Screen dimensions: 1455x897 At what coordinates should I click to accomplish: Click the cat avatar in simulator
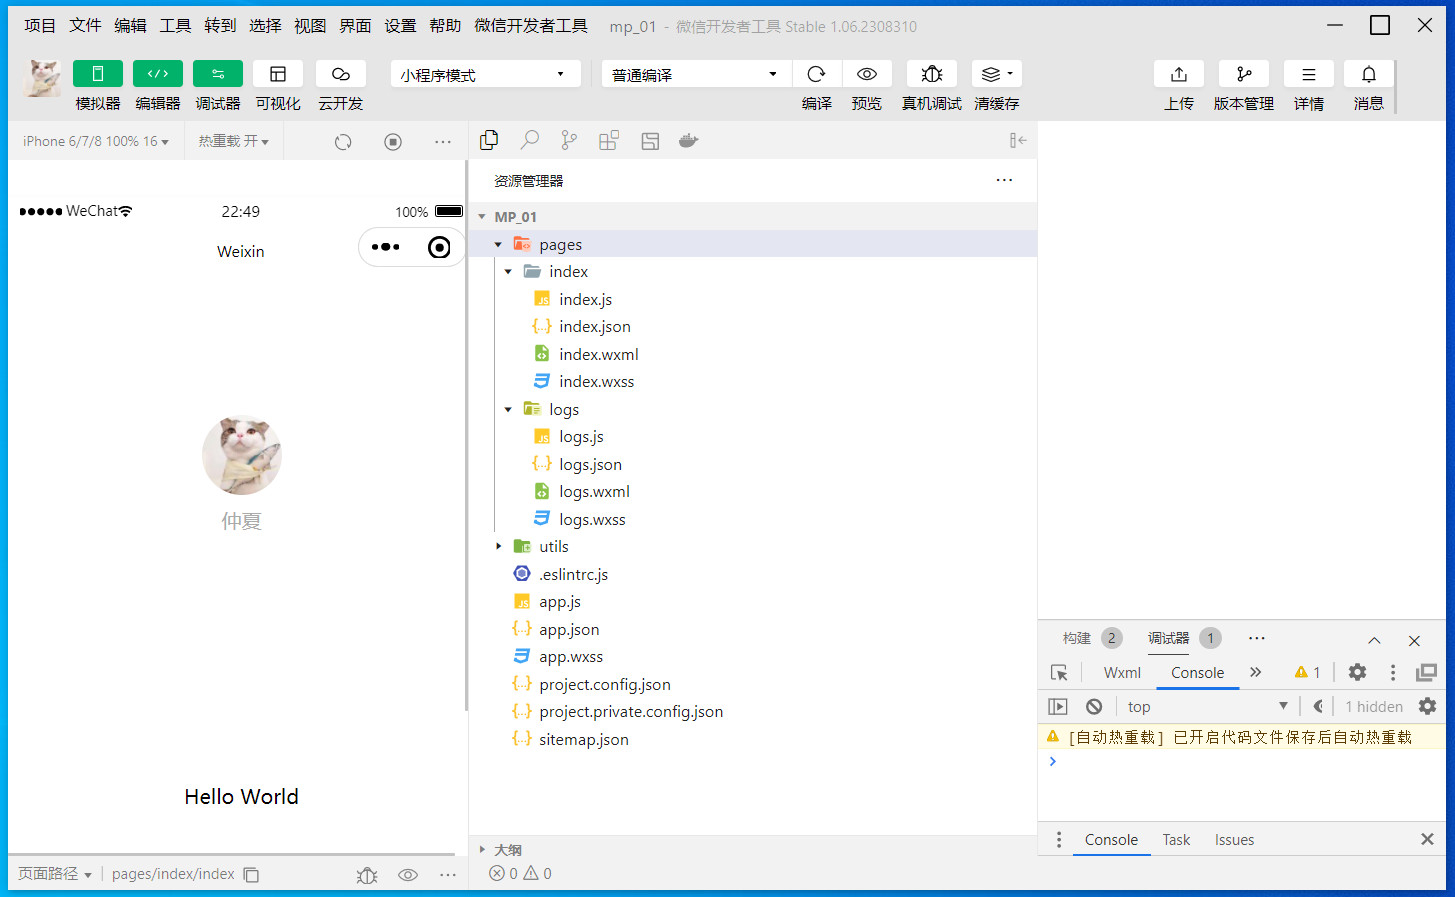coord(241,456)
